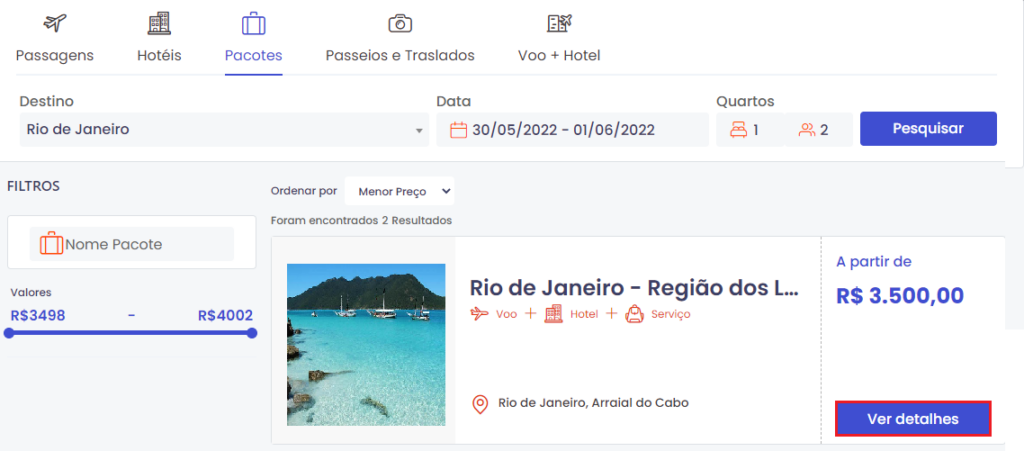Click the suitcase icon in Nome Pacote filter
Screen dimensions: 1024x451
[x=52, y=244]
